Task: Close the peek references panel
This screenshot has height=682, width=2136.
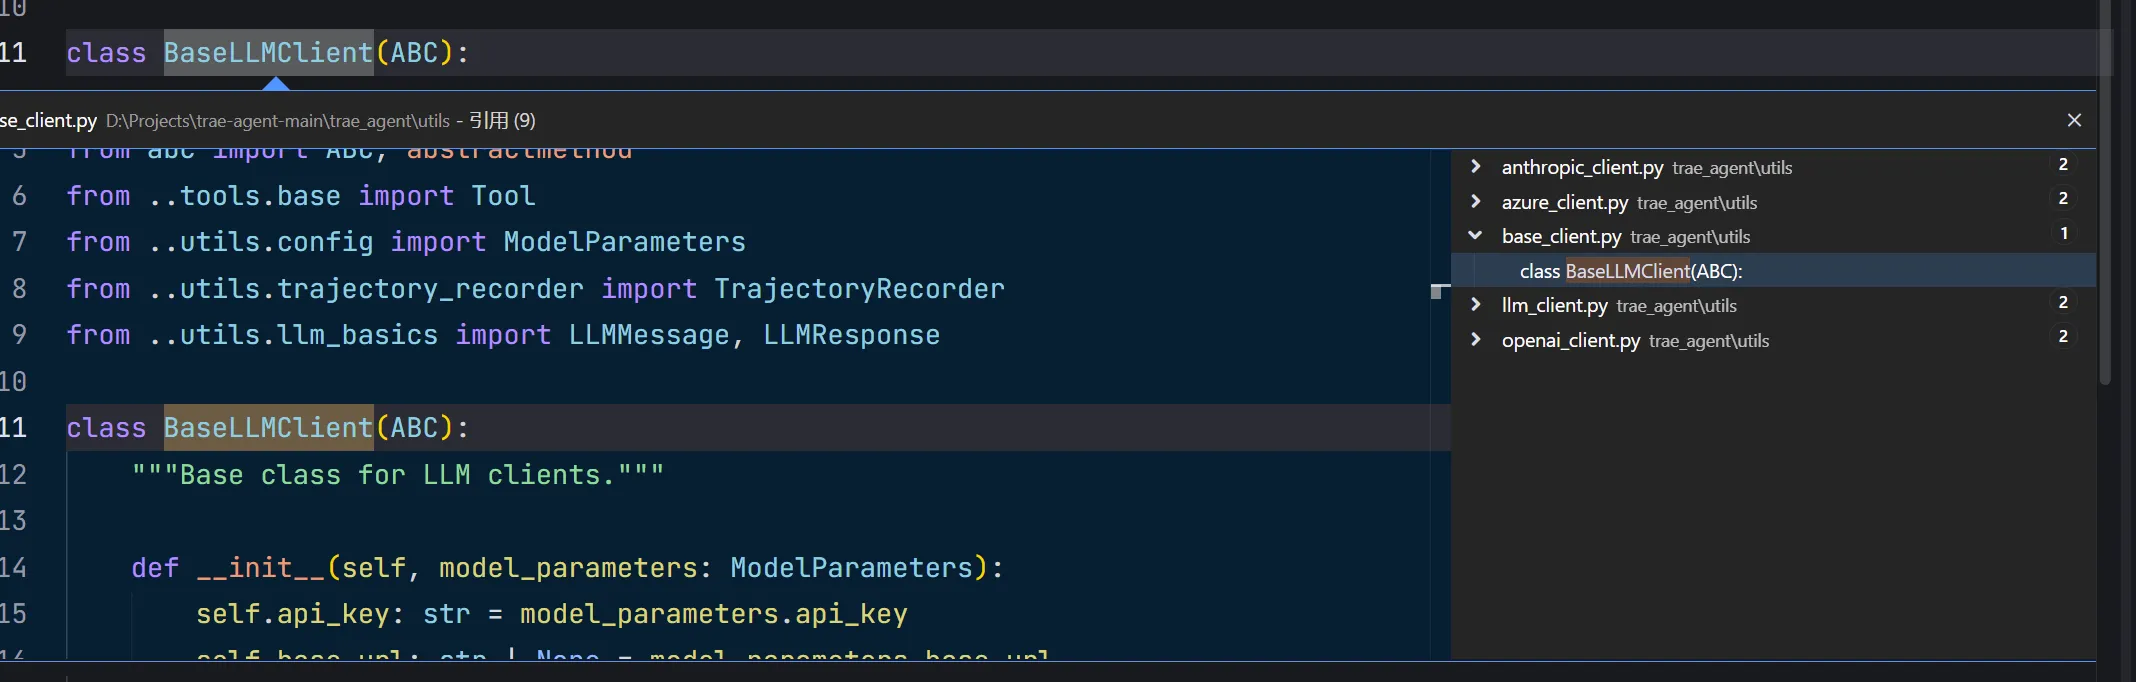Action: click(x=2074, y=120)
